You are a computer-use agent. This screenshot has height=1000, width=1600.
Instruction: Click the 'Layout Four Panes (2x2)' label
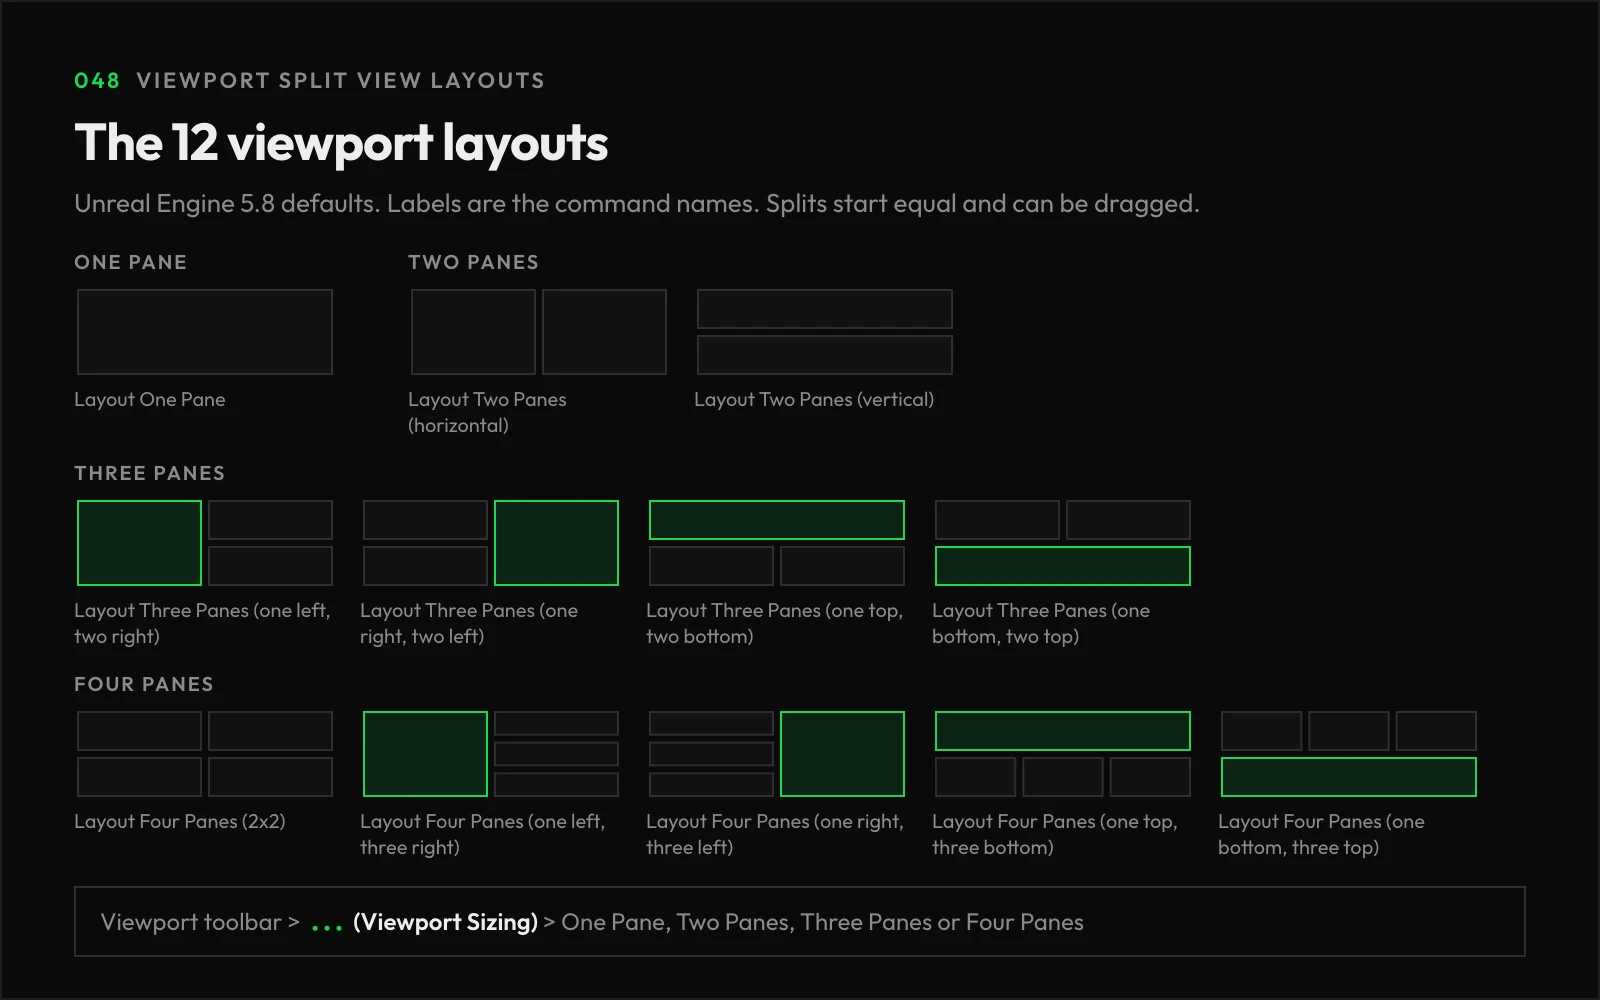click(x=180, y=821)
